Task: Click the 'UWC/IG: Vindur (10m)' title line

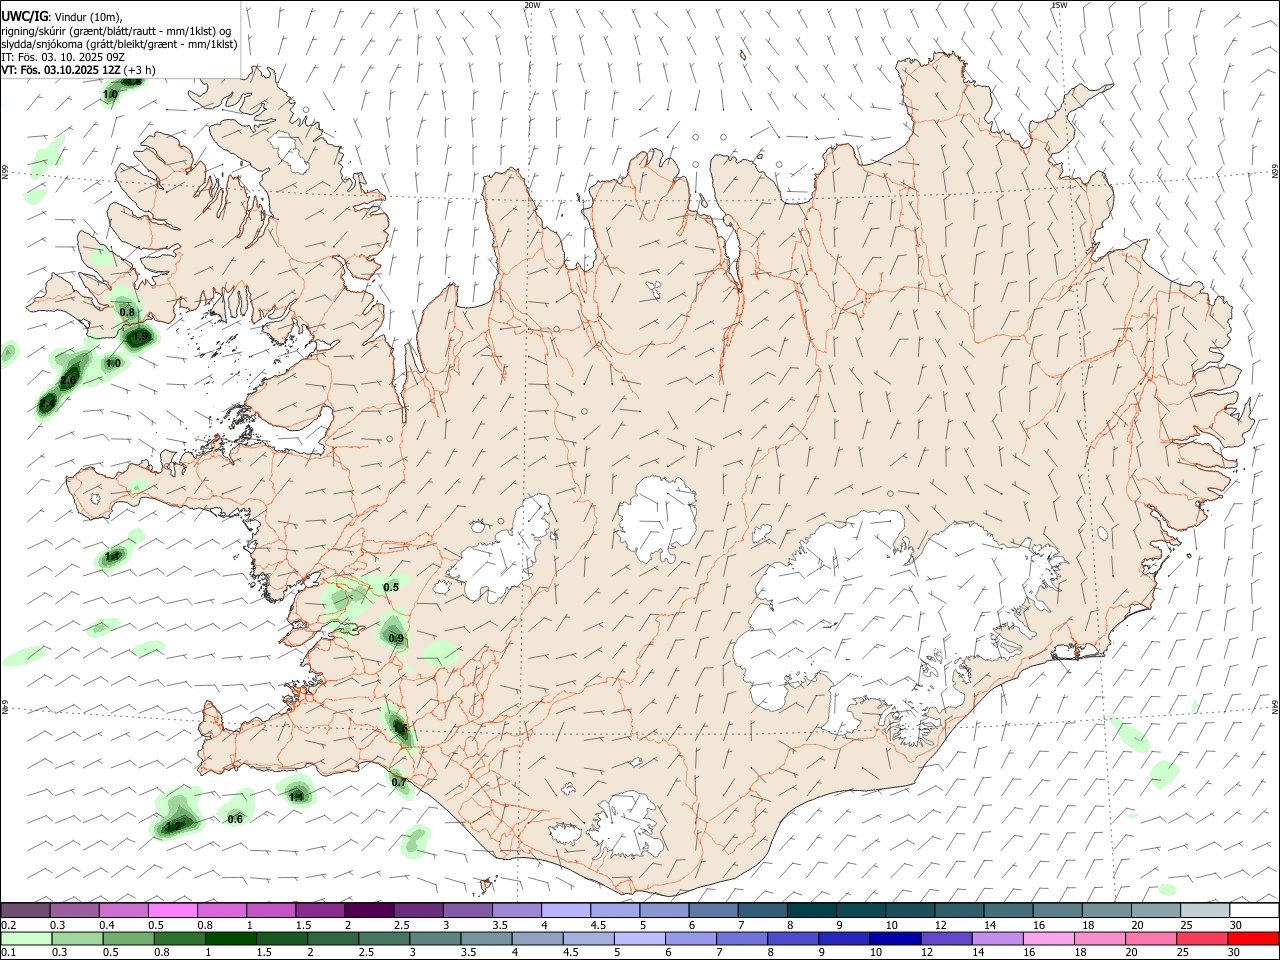Action: tap(62, 16)
